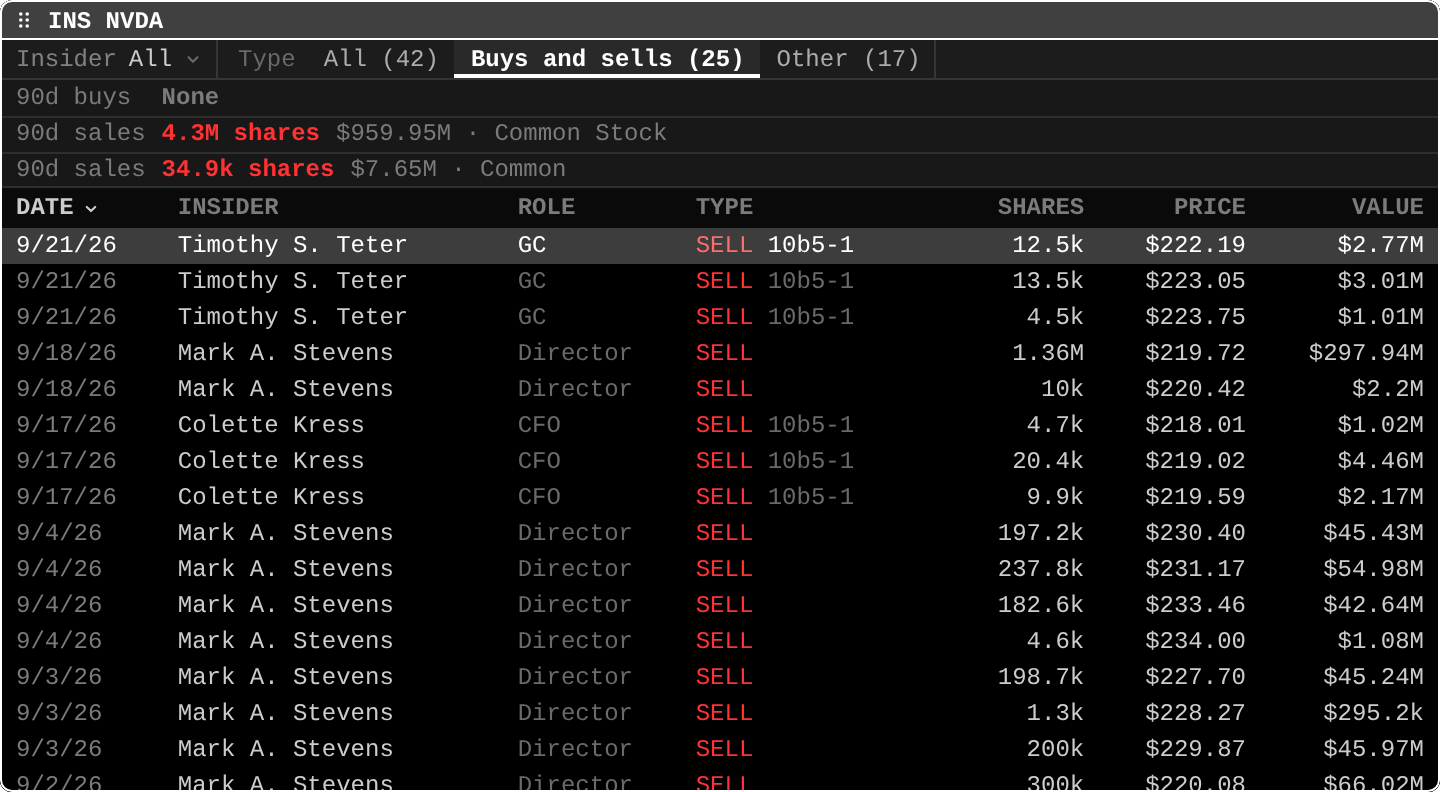
Task: Click the CFO role in the $219.59 row
Action: [539, 497]
